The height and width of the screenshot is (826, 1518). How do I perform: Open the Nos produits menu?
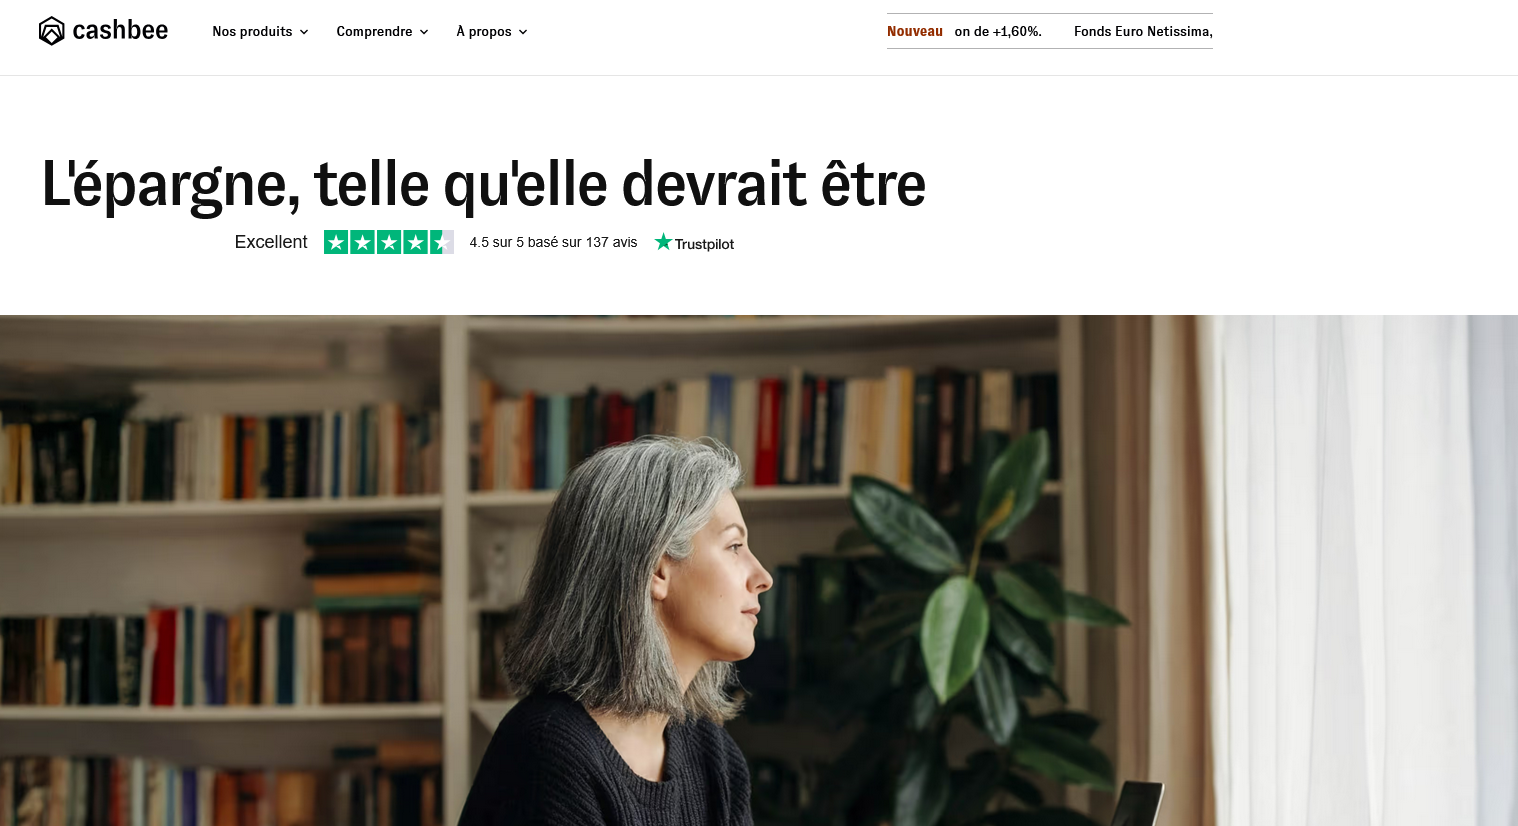(252, 32)
